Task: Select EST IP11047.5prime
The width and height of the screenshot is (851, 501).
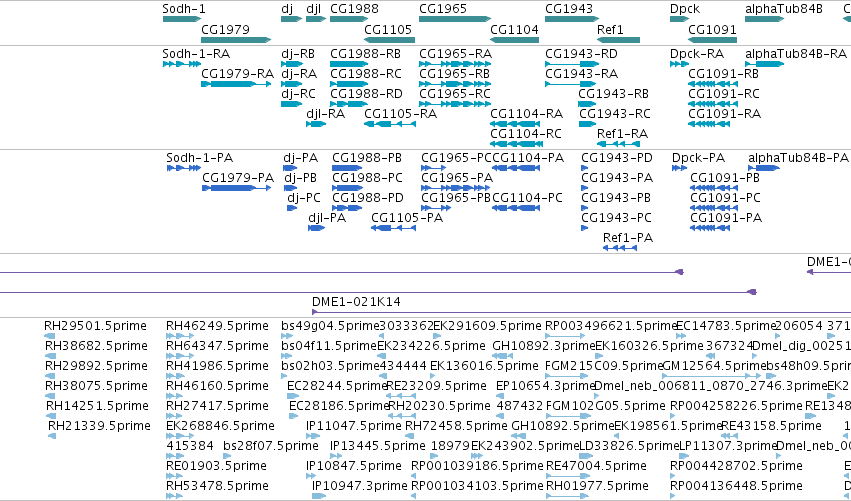Action: pyautogui.click(x=354, y=426)
